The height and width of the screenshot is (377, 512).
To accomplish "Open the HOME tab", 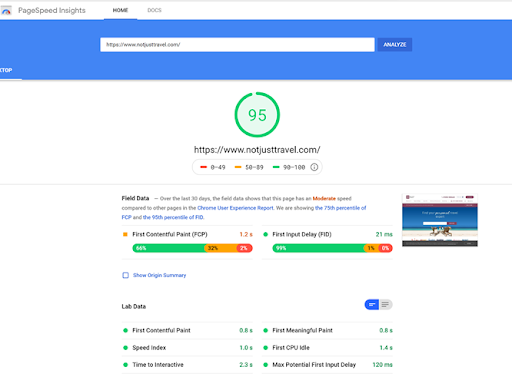I will 120,10.
